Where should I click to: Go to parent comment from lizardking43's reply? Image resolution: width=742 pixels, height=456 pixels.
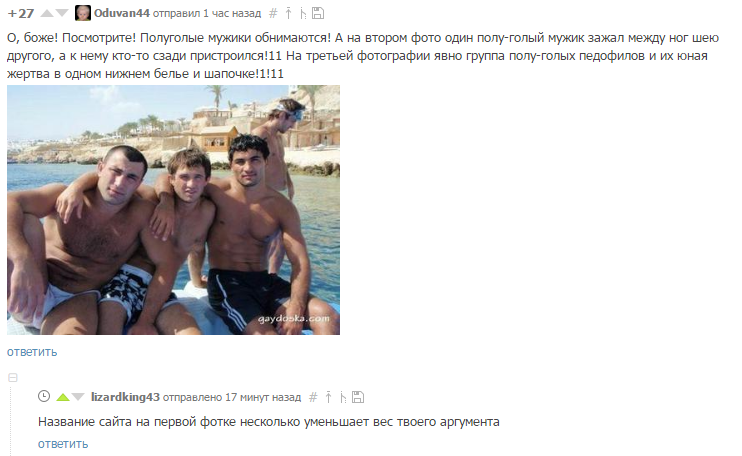coord(328,397)
